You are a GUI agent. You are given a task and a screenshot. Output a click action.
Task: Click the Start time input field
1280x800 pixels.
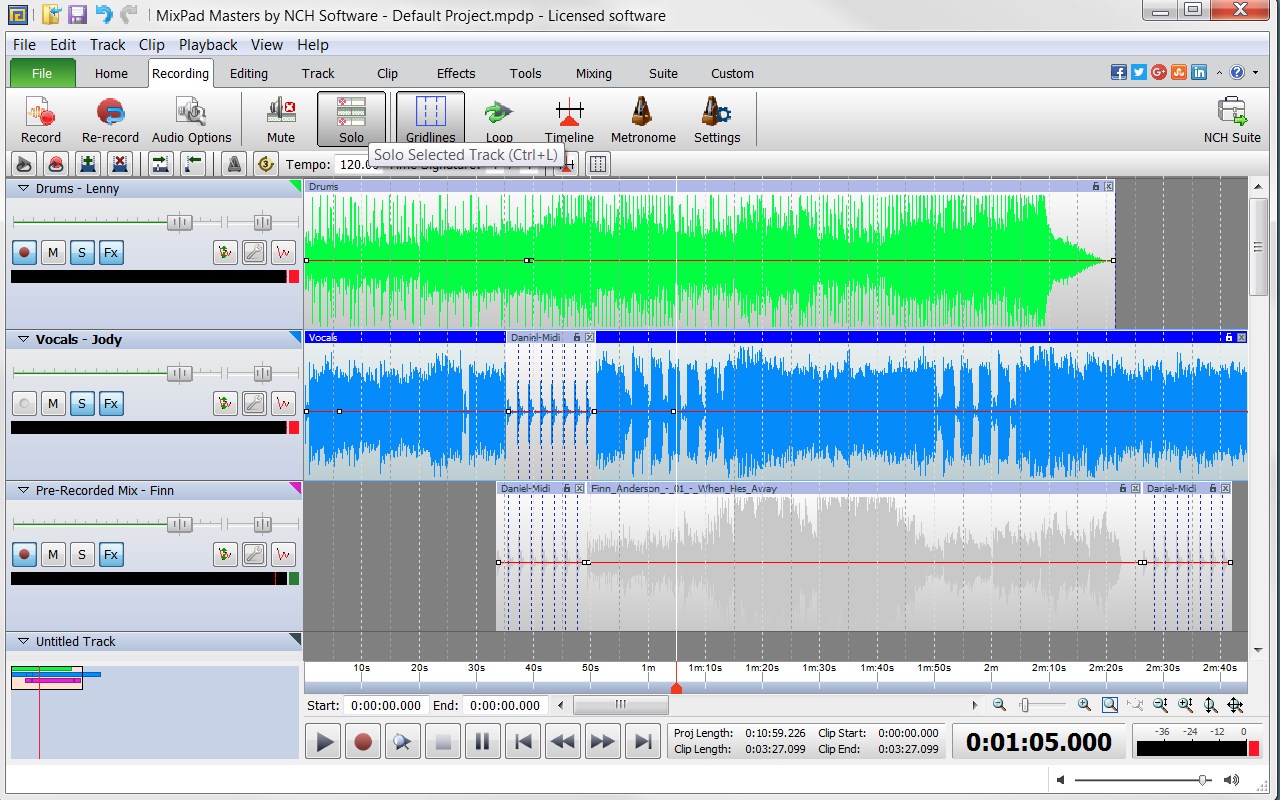click(x=385, y=706)
